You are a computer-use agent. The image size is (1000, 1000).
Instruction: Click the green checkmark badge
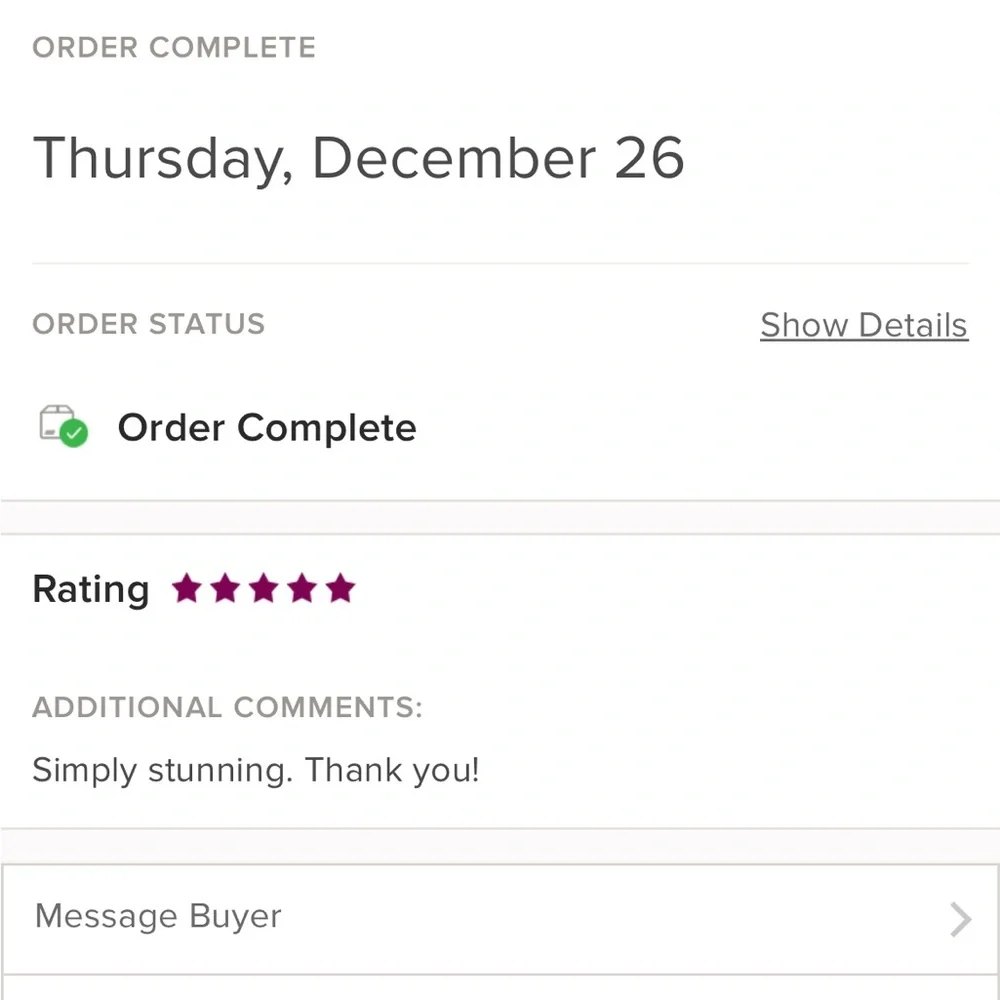tap(74, 434)
